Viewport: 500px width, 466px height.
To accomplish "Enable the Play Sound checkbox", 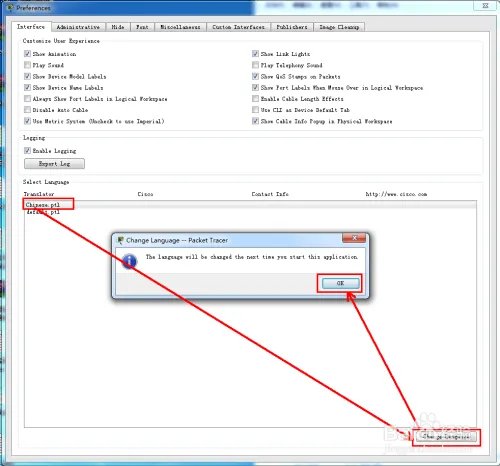I will (x=27, y=65).
